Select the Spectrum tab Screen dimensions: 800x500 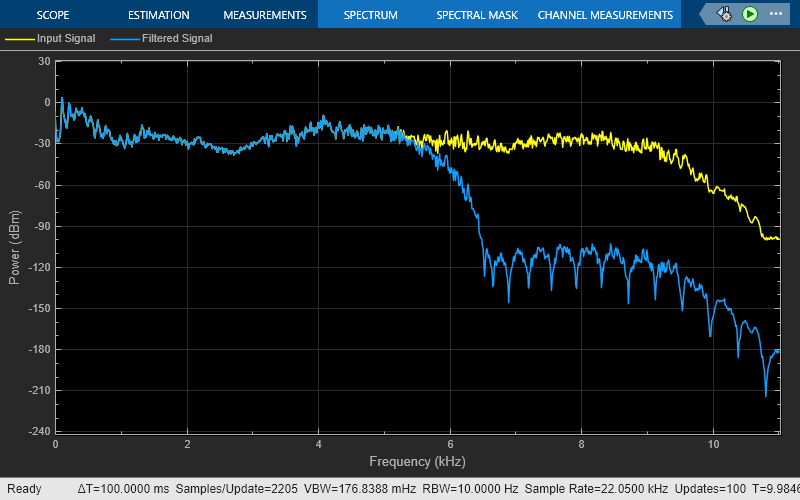[370, 15]
